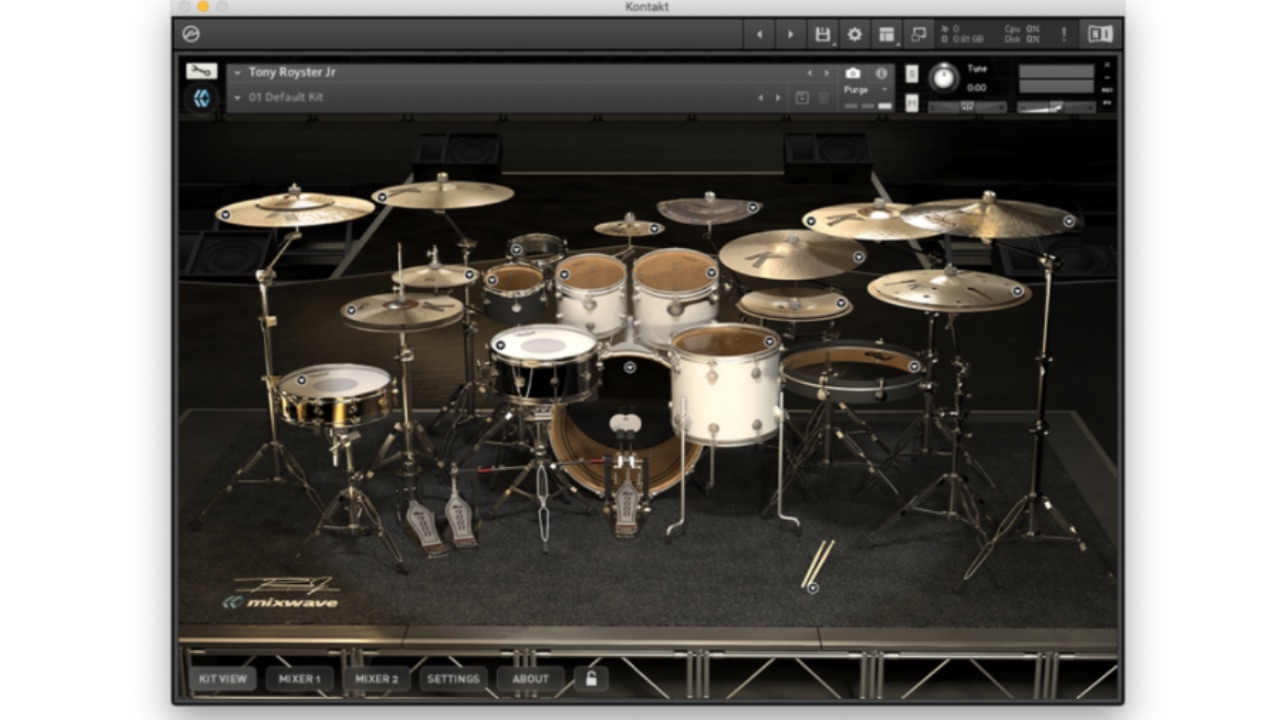Open Kontakt options gear icon
The height and width of the screenshot is (720, 1280).
pyautogui.click(x=854, y=35)
